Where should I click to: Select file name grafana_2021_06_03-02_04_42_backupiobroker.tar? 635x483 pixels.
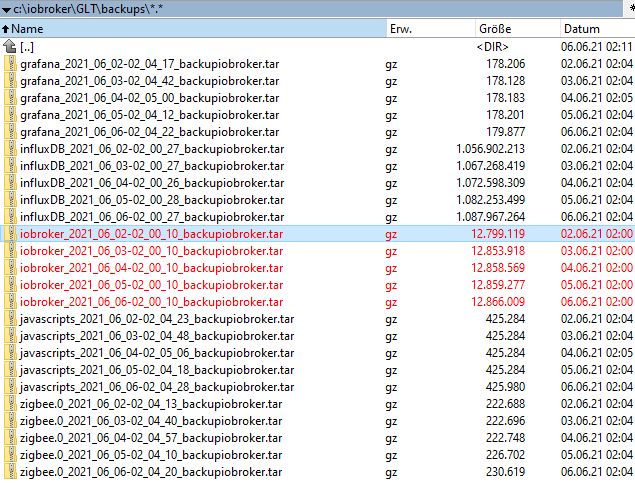(x=149, y=81)
